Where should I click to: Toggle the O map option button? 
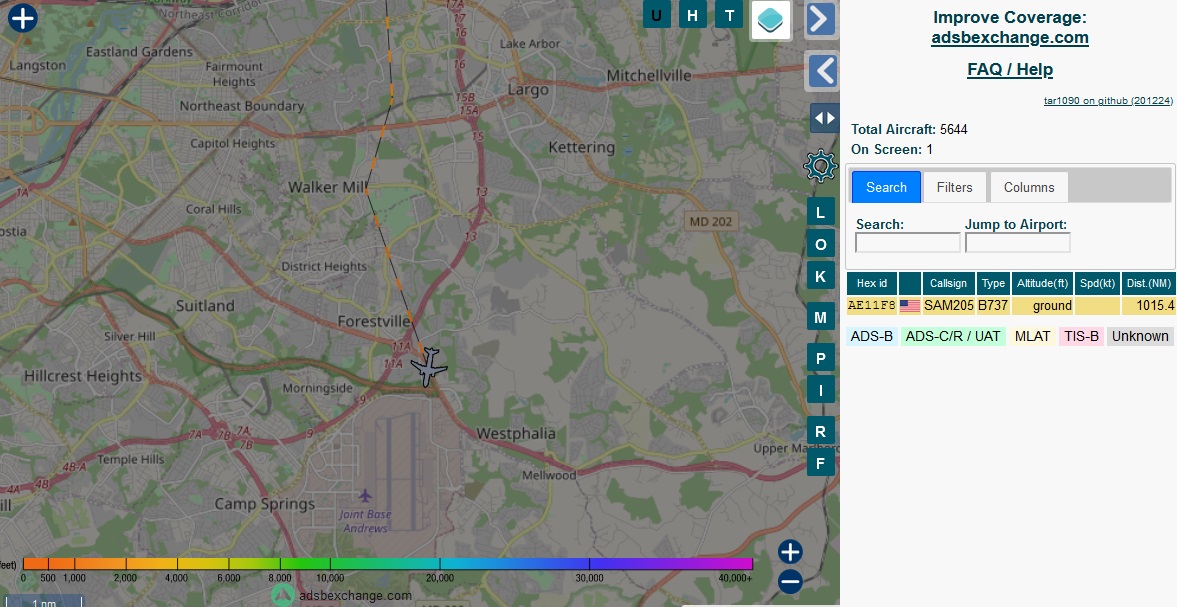coord(820,245)
